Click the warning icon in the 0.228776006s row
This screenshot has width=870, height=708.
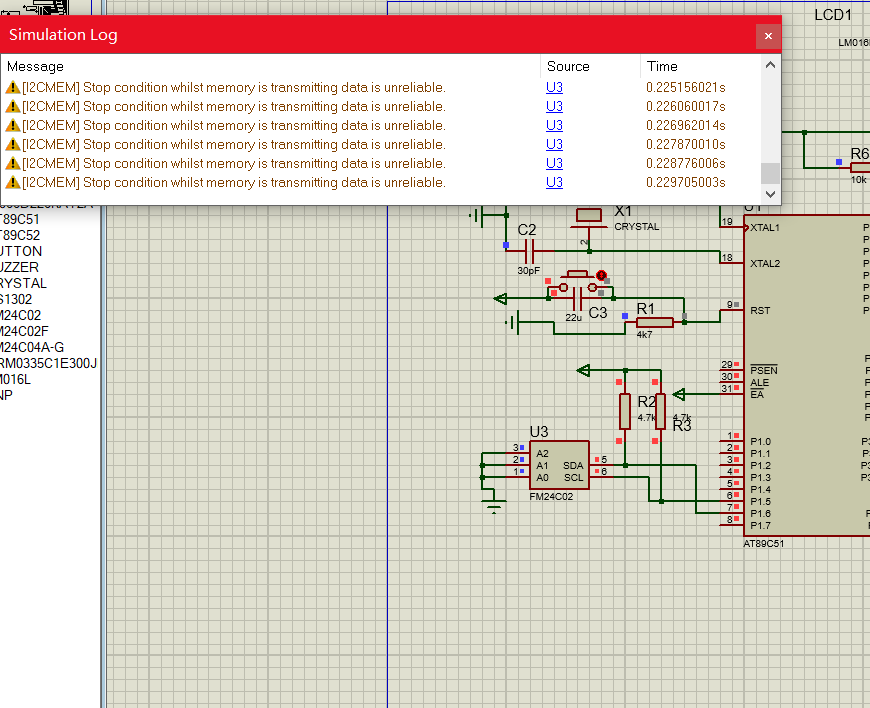[13, 164]
